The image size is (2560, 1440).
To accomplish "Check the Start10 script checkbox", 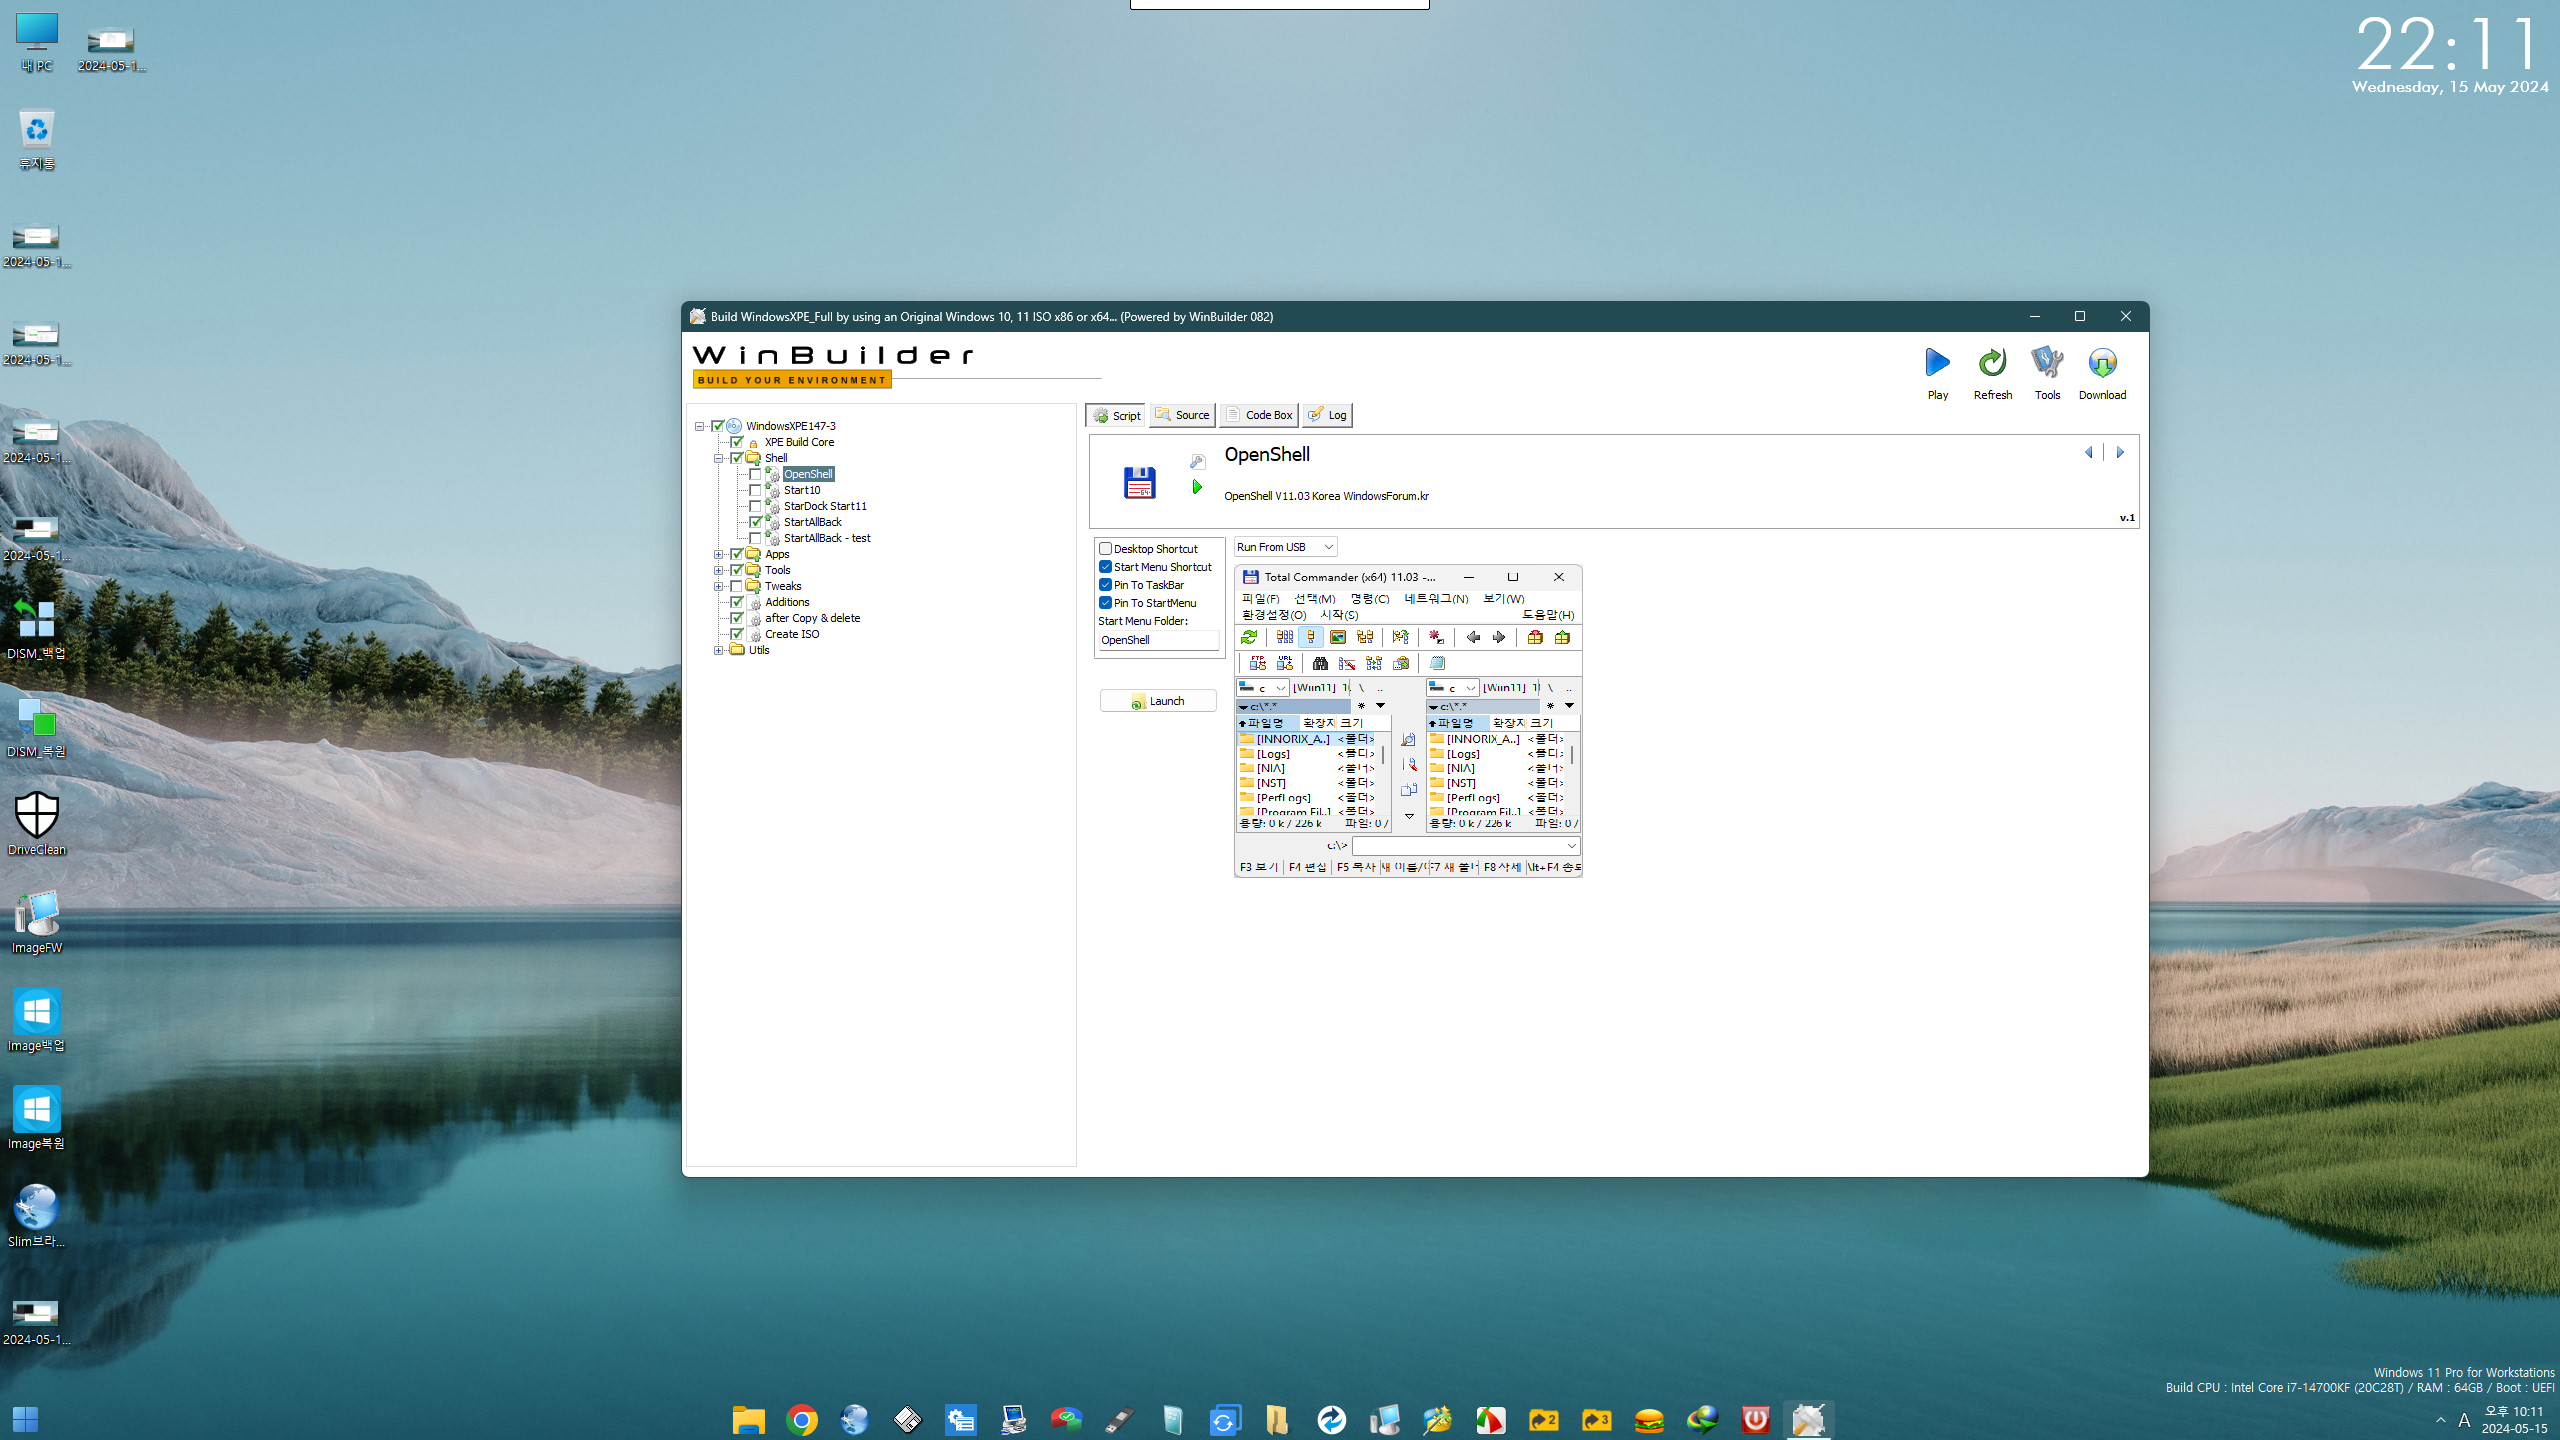I will point(756,490).
